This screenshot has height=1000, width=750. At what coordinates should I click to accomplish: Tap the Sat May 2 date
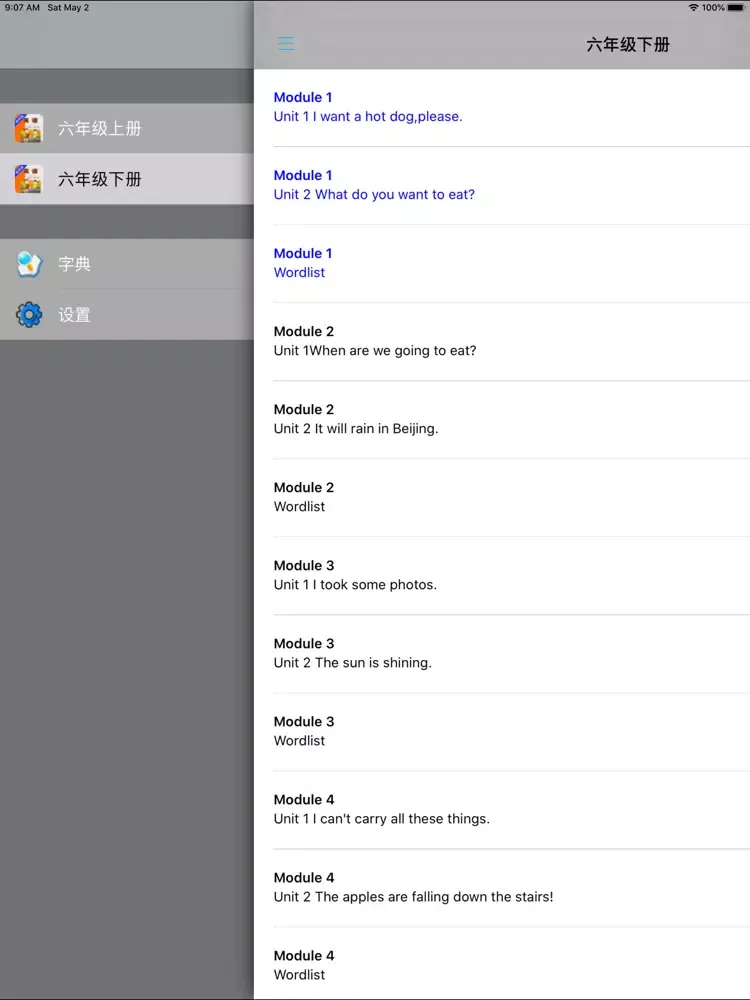pyautogui.click(x=68, y=8)
